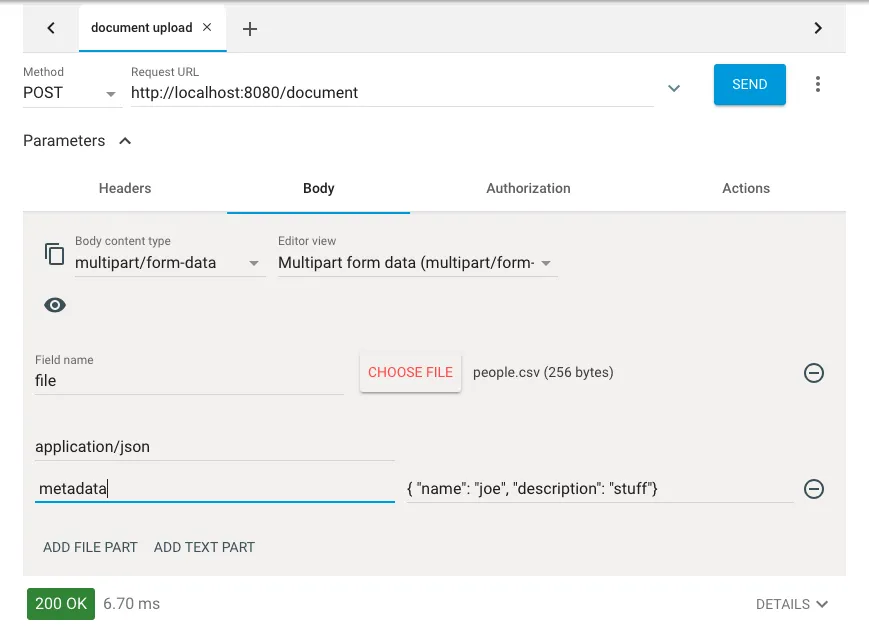
Task: Copy body content to clipboard
Action: tap(55, 254)
